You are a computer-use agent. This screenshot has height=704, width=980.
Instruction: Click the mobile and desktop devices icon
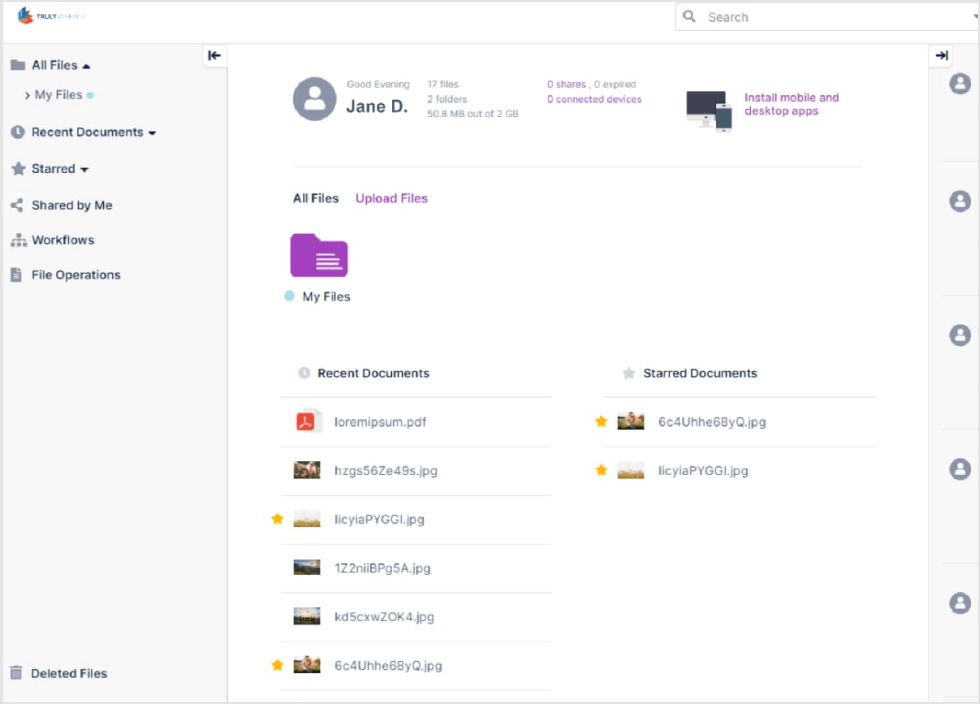coord(709,109)
